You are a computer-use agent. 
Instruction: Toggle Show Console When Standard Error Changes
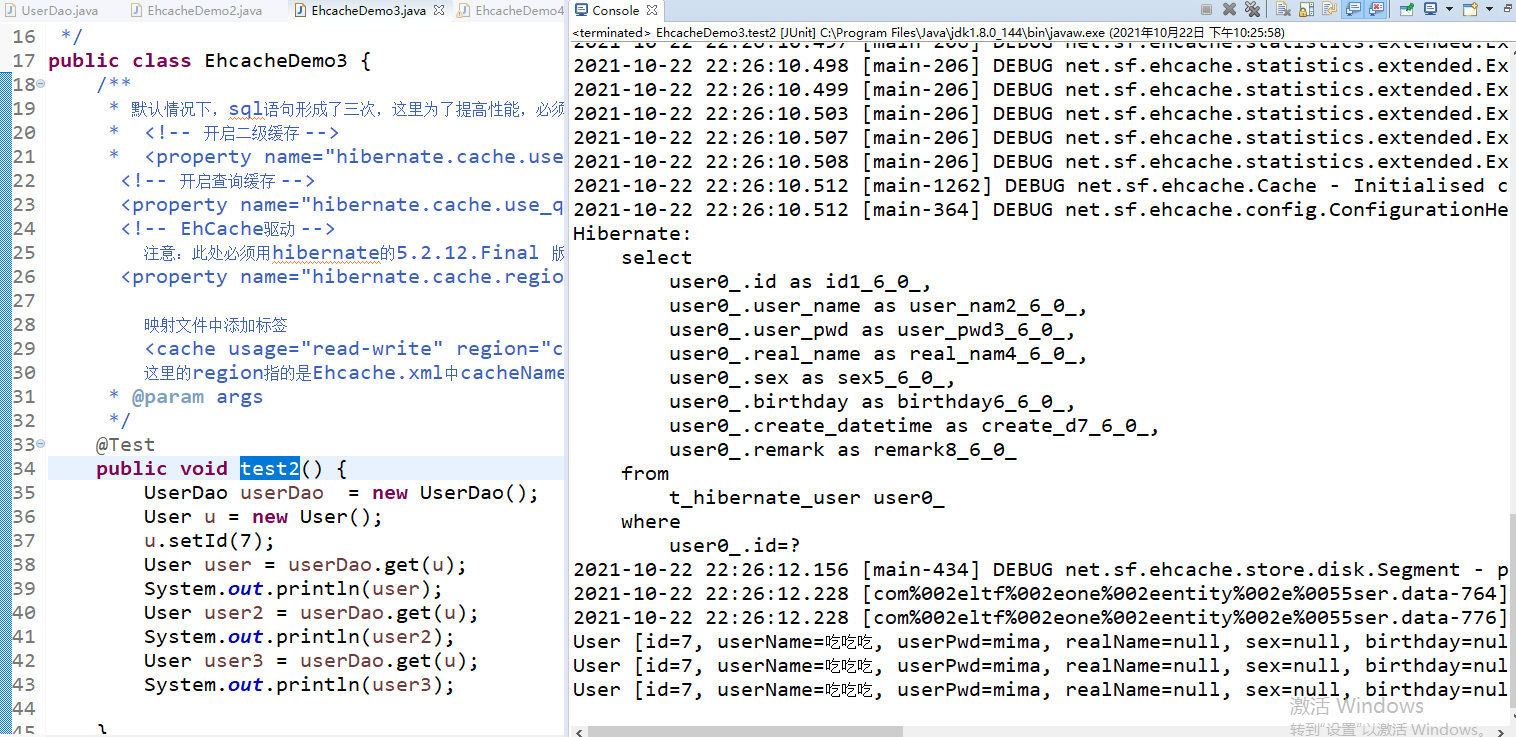[1376, 10]
